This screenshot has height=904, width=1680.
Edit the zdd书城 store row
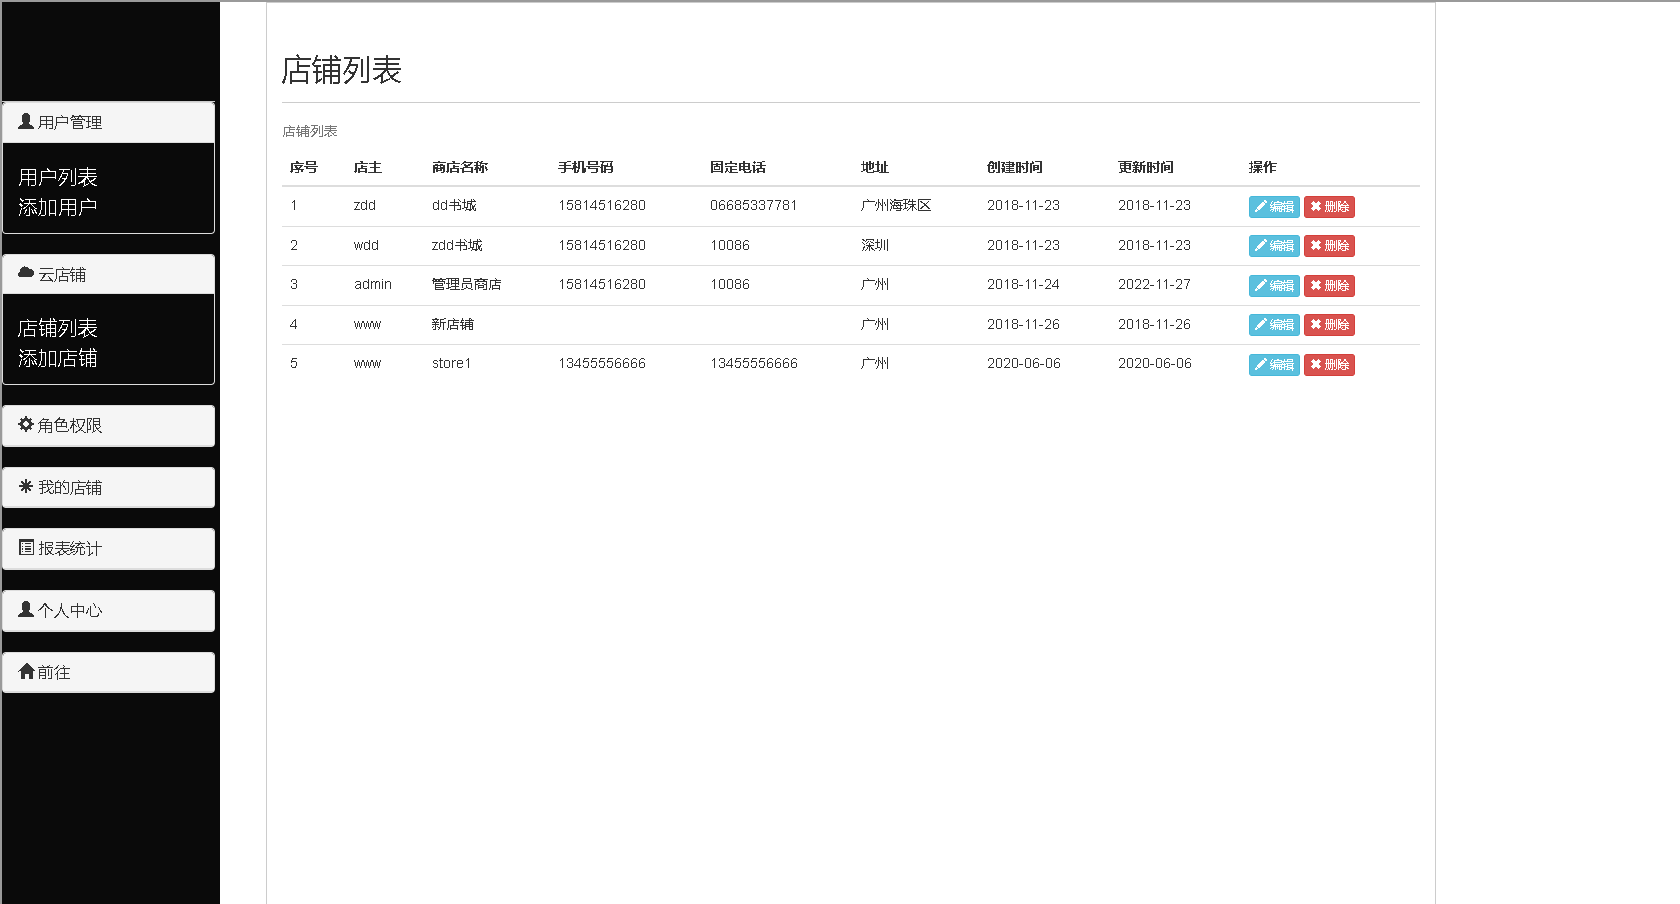tap(1274, 245)
